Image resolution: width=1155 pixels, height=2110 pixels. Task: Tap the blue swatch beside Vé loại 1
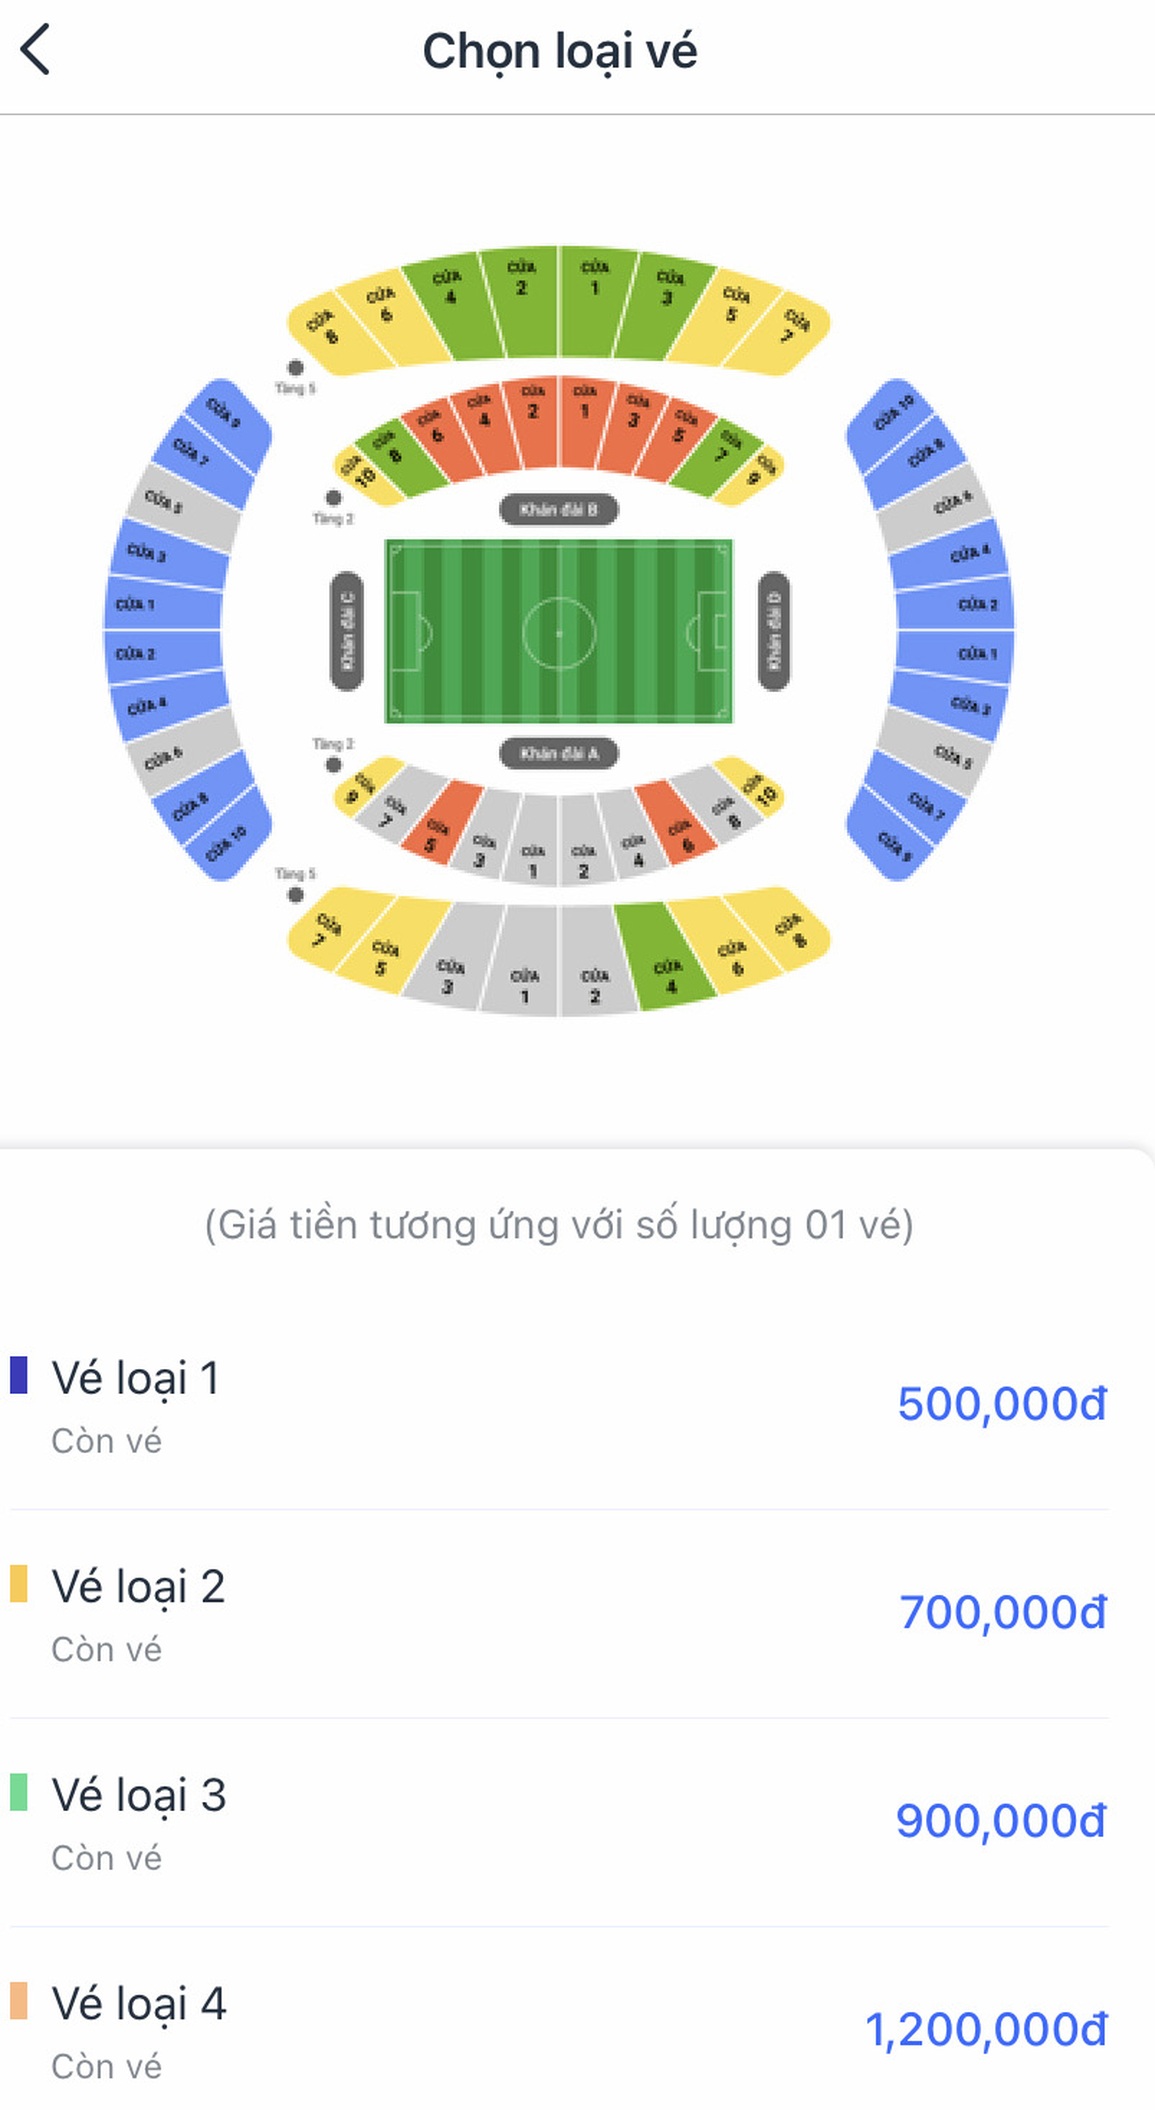pos(18,1375)
